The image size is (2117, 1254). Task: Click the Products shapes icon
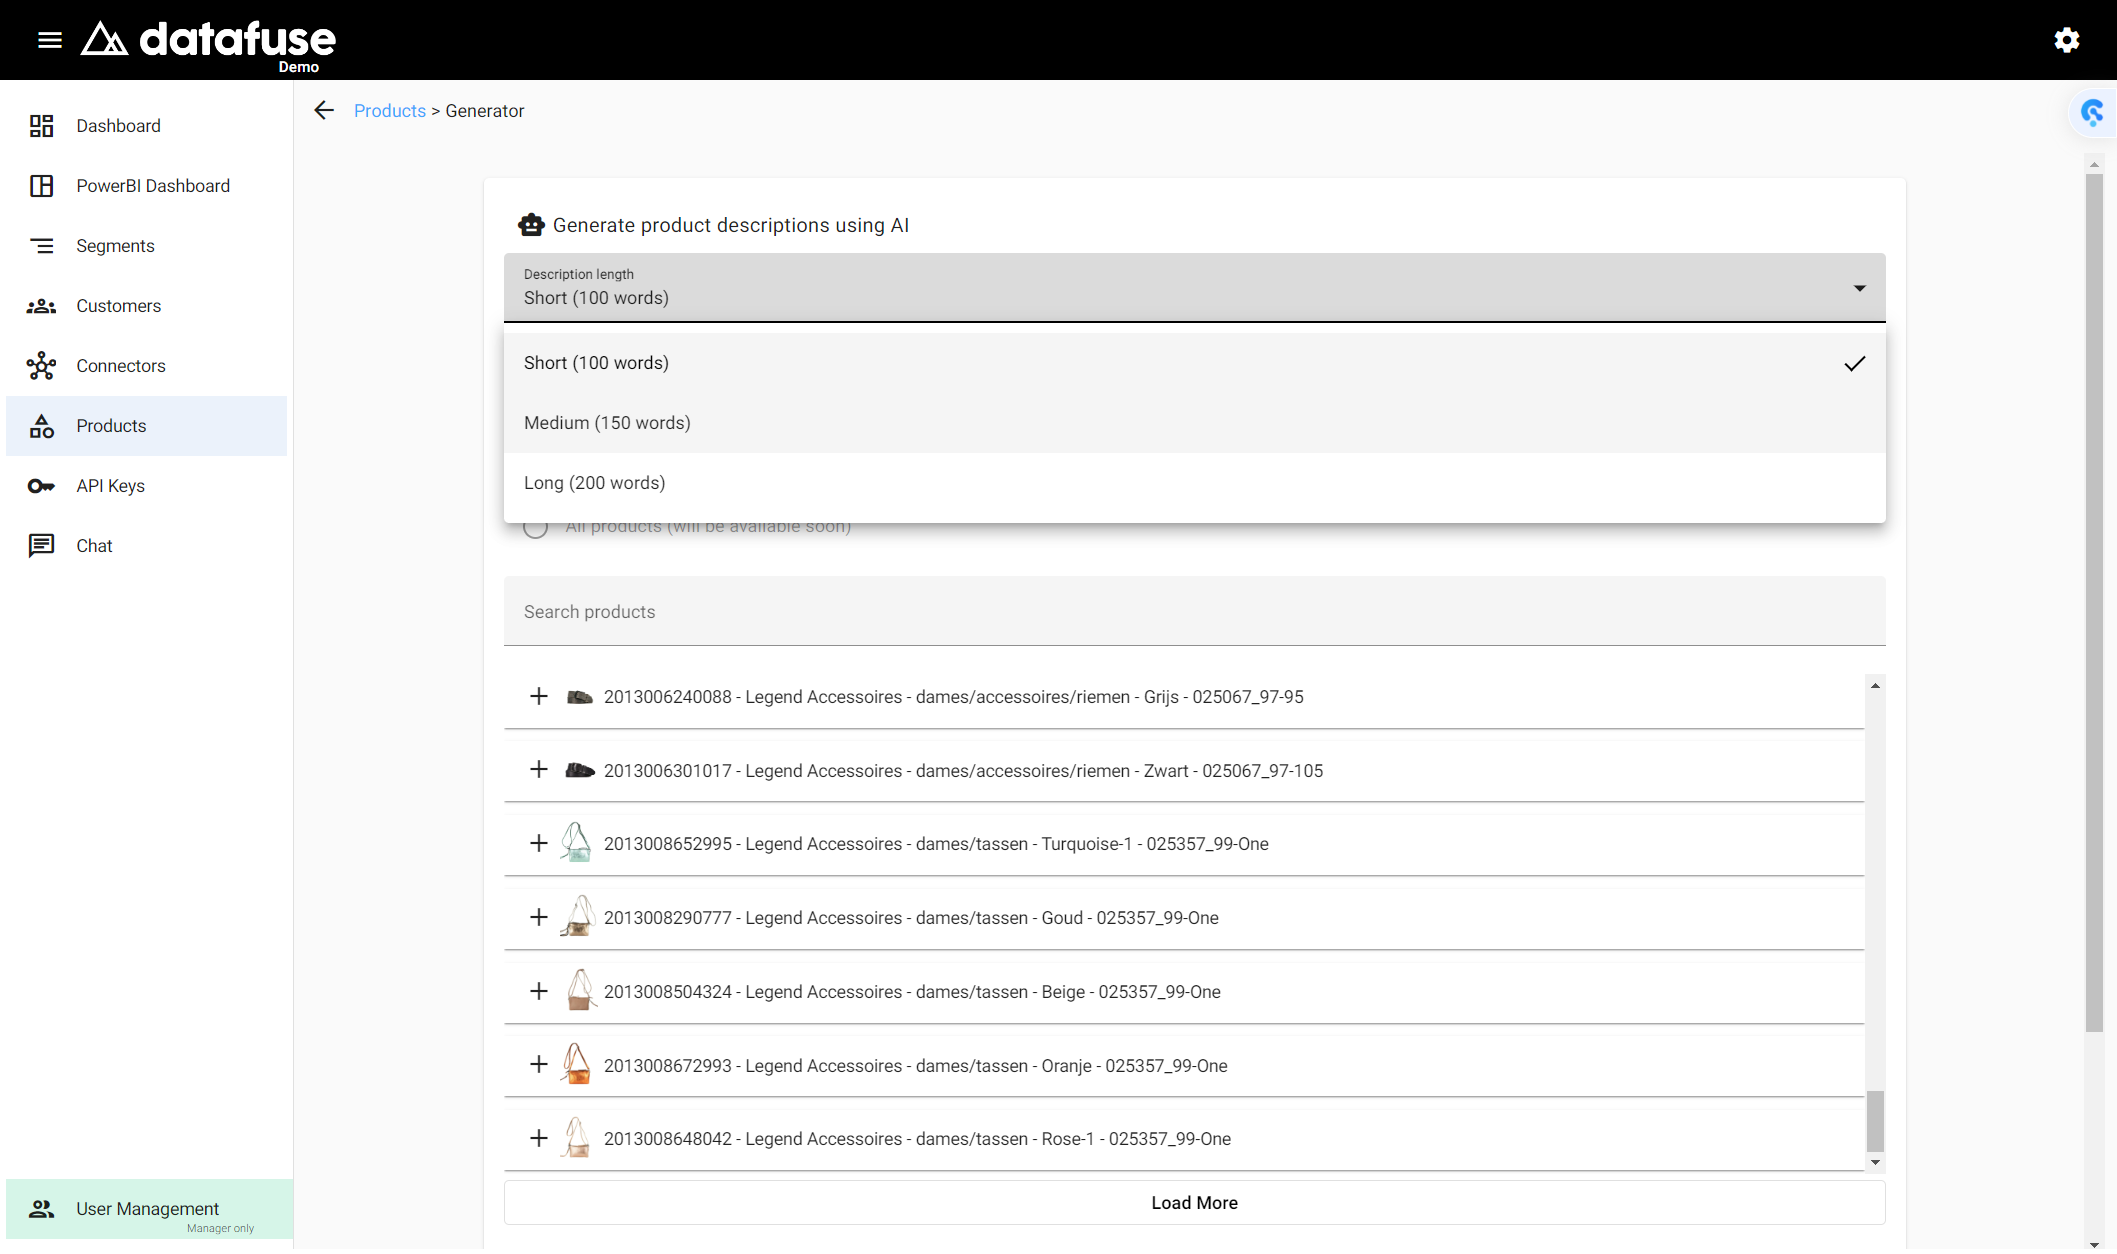[41, 426]
